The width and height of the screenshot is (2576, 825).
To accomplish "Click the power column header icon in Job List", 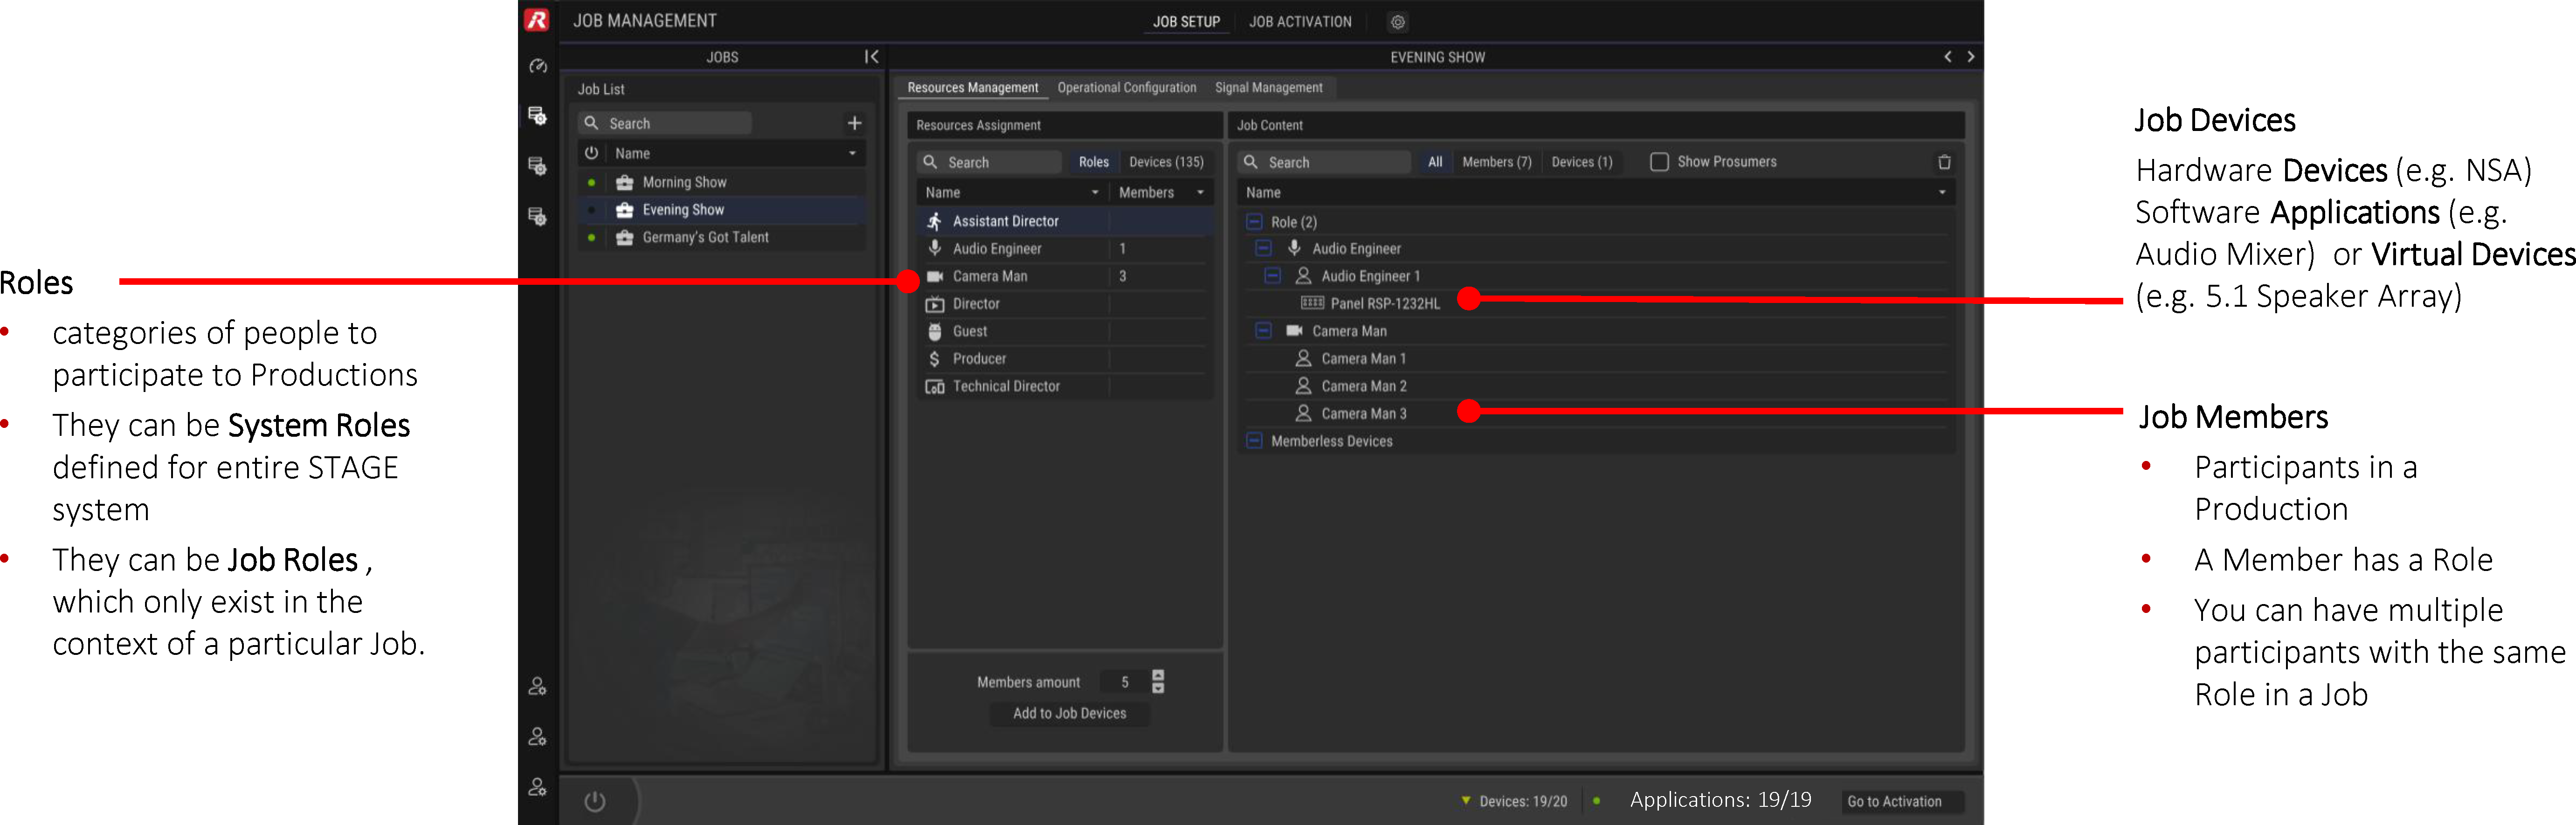I will (x=592, y=153).
